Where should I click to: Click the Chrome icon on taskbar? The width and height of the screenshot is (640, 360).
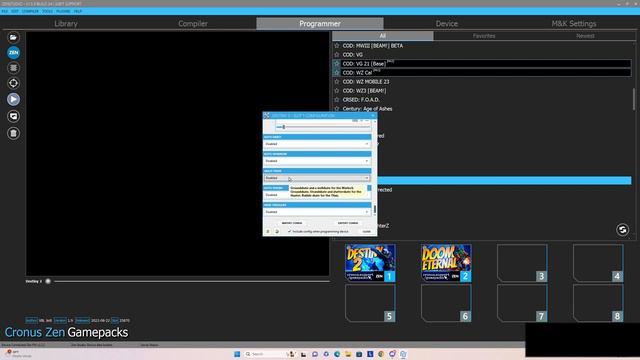[381, 354]
